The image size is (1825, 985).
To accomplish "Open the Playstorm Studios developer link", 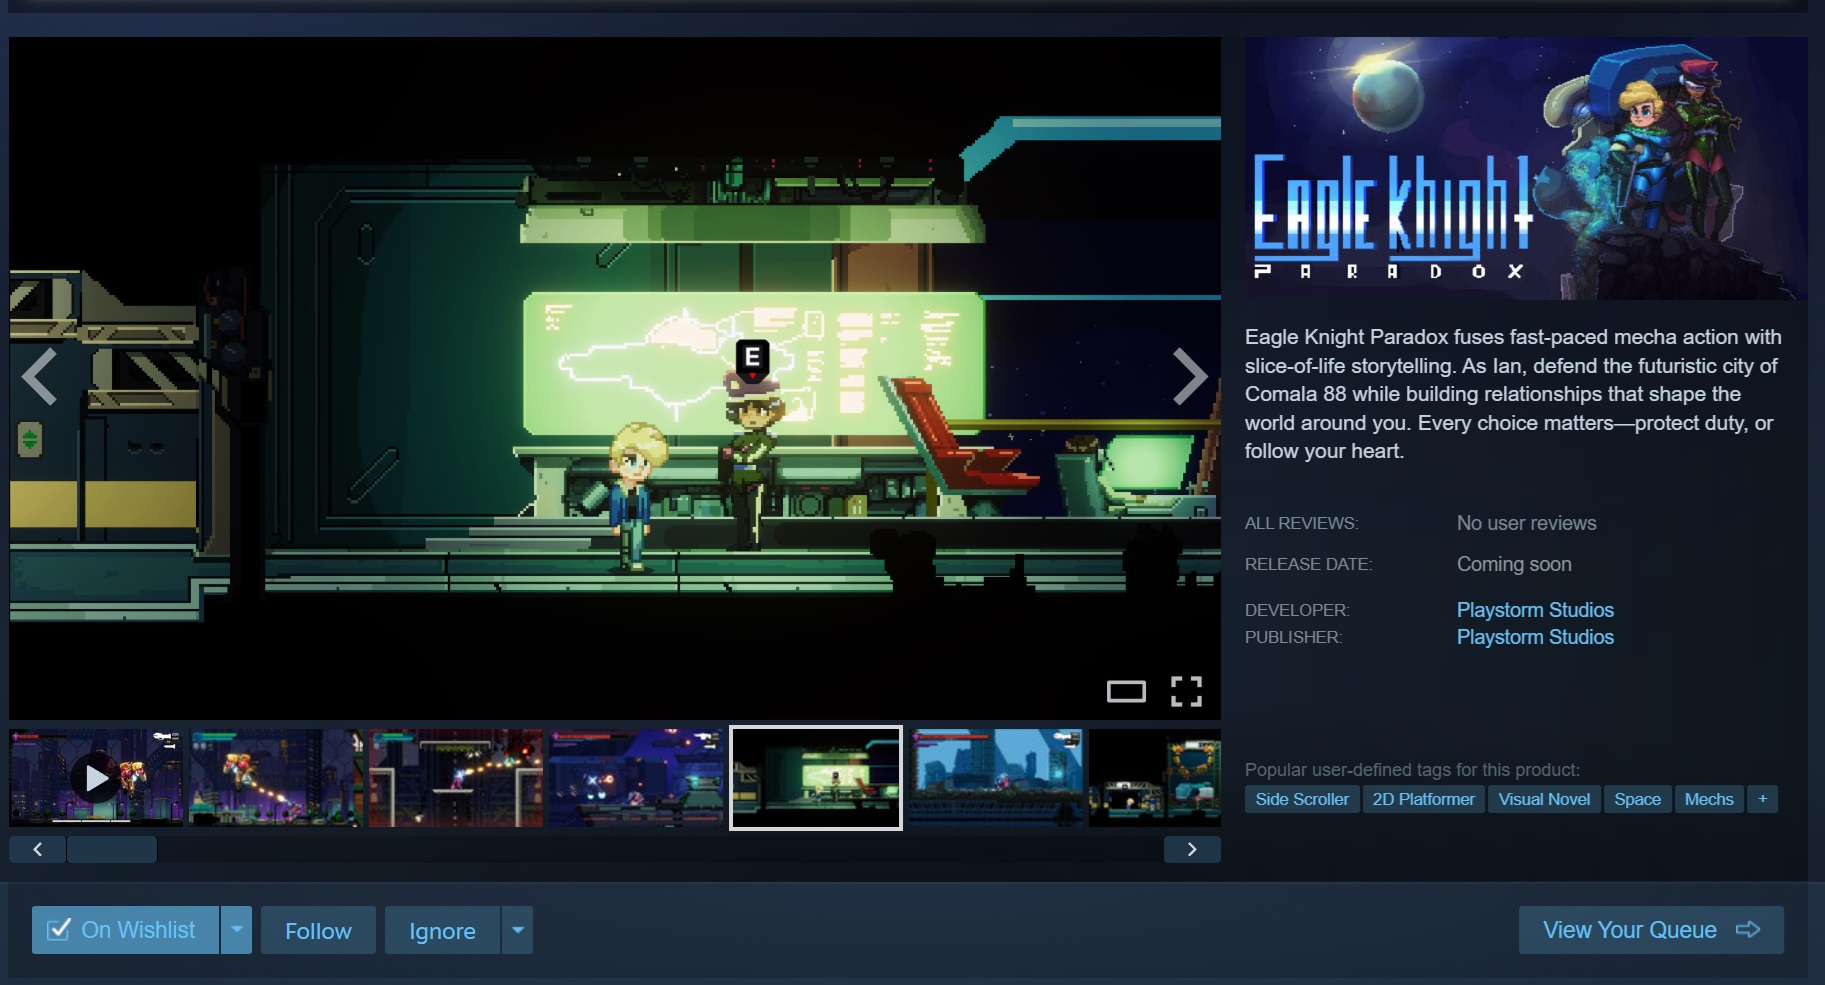I will pyautogui.click(x=1535, y=610).
